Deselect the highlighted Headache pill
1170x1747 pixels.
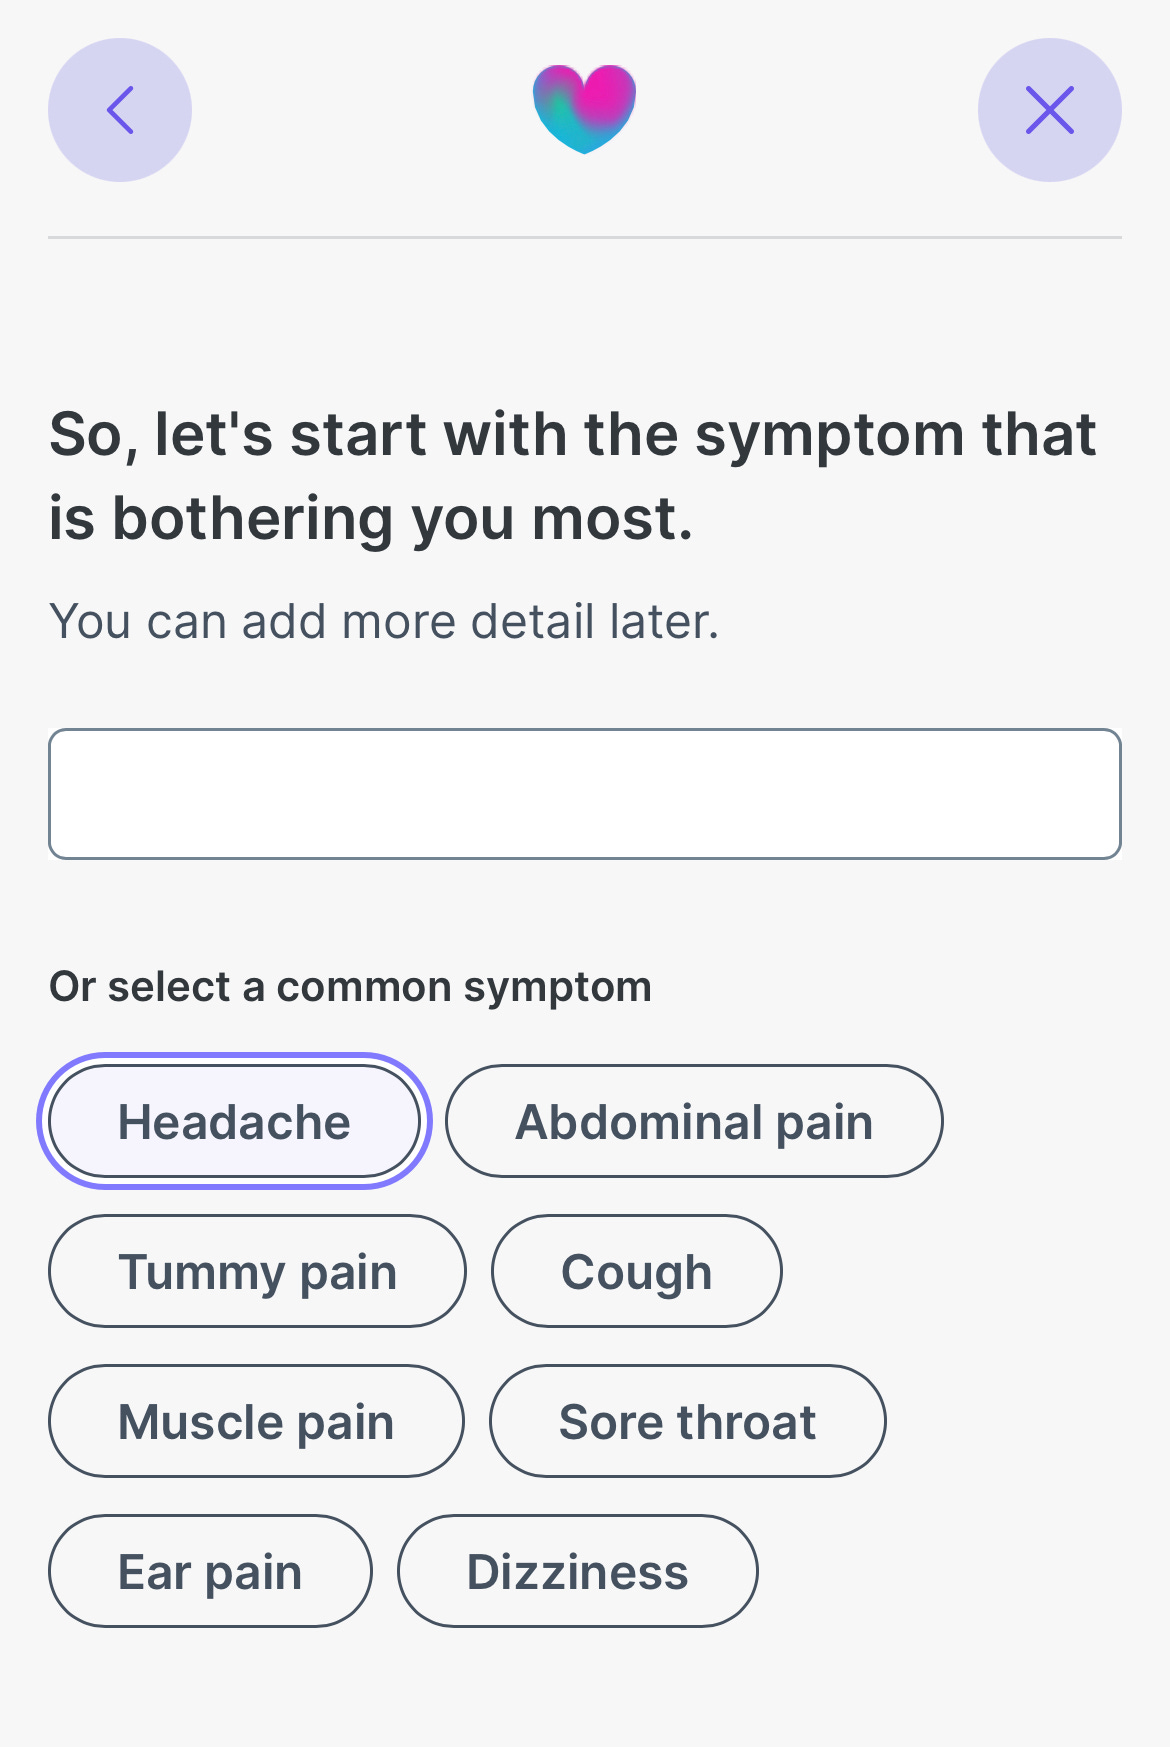pos(234,1121)
